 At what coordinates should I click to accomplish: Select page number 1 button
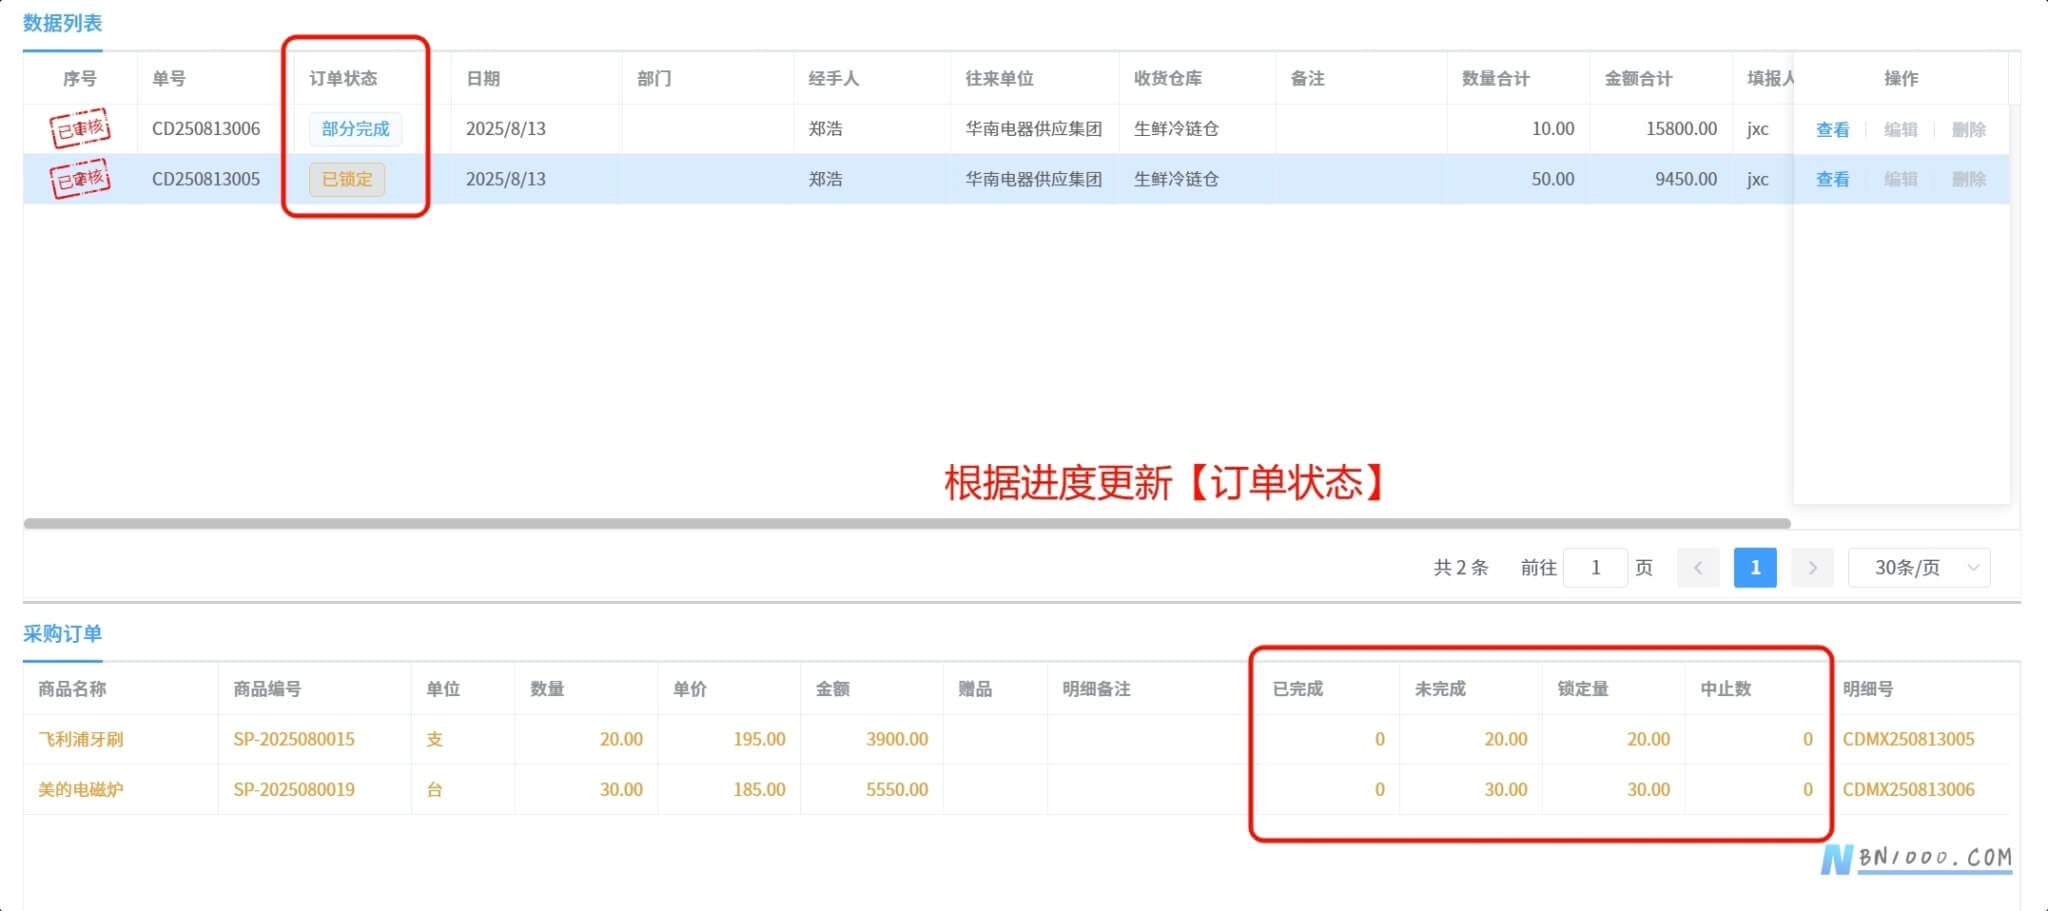pyautogui.click(x=1755, y=568)
